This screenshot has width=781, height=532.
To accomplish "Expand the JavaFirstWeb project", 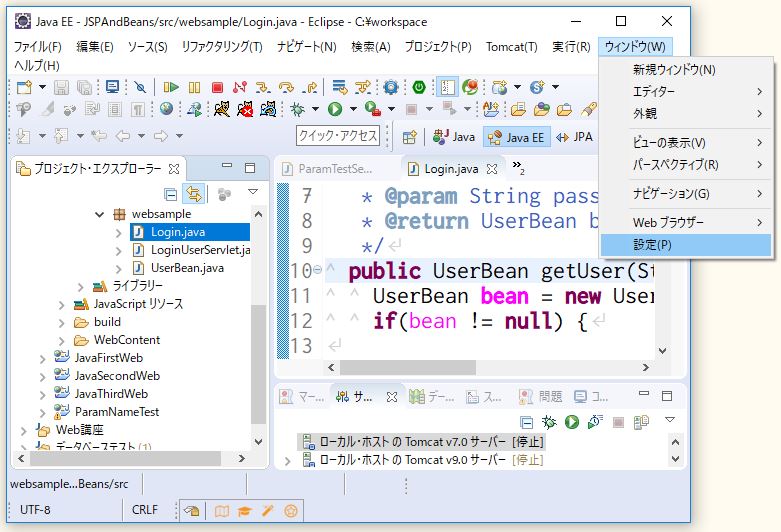I will coord(42,359).
